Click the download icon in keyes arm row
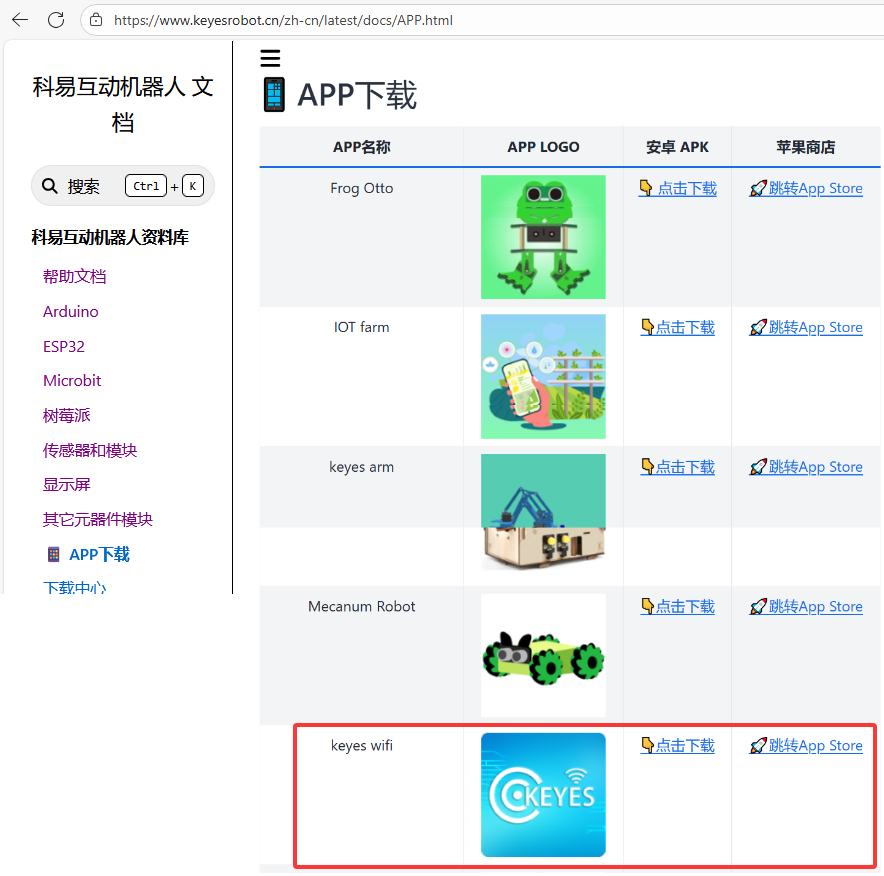This screenshot has height=876, width=884. click(x=648, y=466)
